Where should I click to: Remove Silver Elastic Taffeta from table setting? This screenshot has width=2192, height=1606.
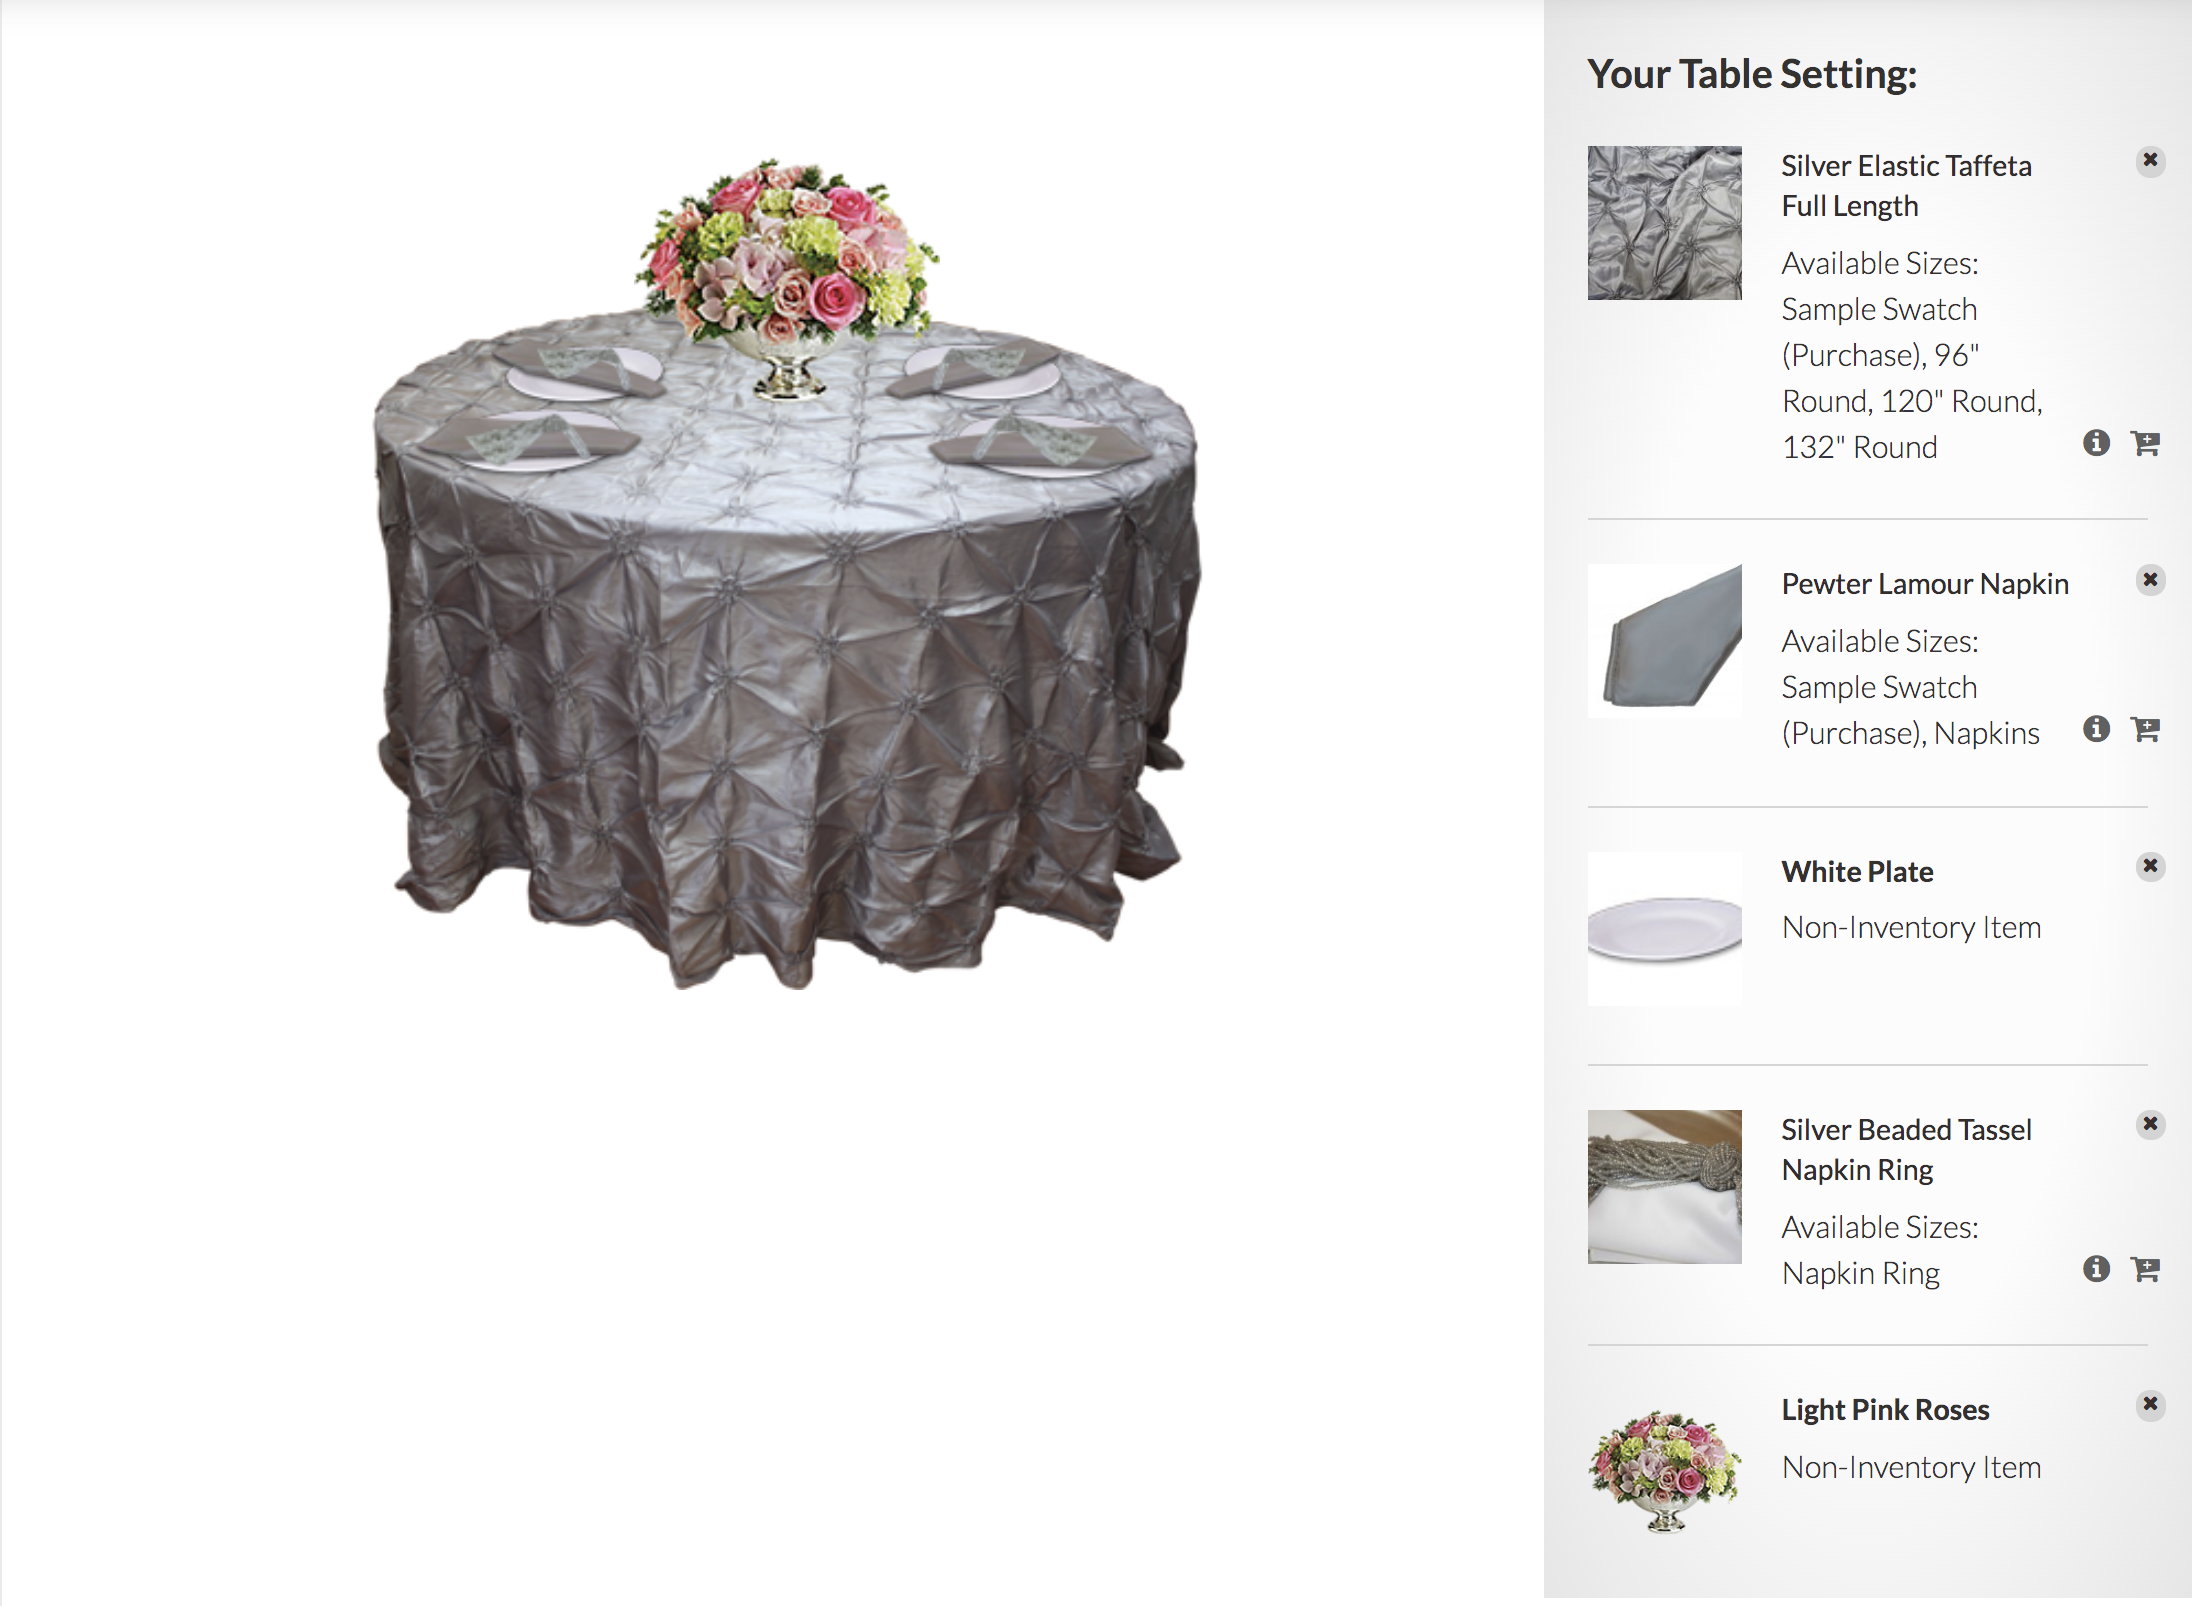tap(2150, 161)
